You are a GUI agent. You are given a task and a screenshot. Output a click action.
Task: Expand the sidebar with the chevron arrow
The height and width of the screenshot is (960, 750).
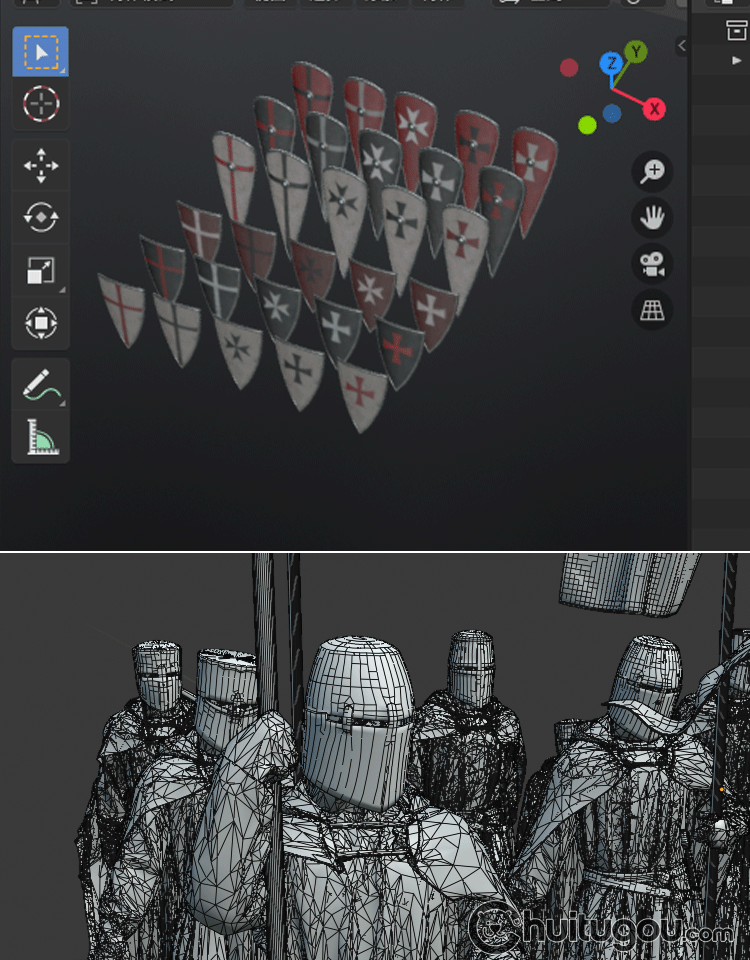[x=681, y=45]
